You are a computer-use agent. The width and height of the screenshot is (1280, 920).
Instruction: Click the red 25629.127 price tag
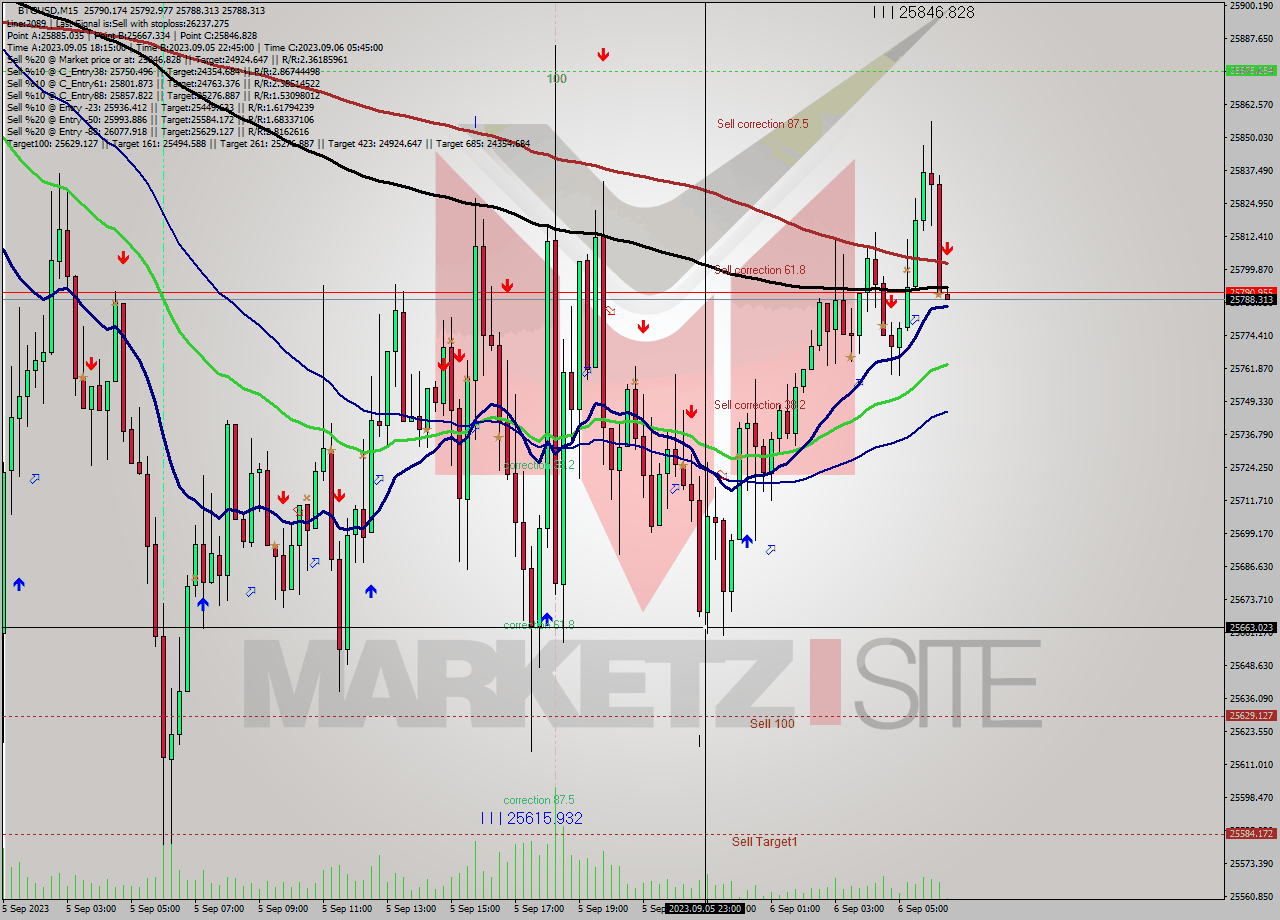[x=1251, y=716]
